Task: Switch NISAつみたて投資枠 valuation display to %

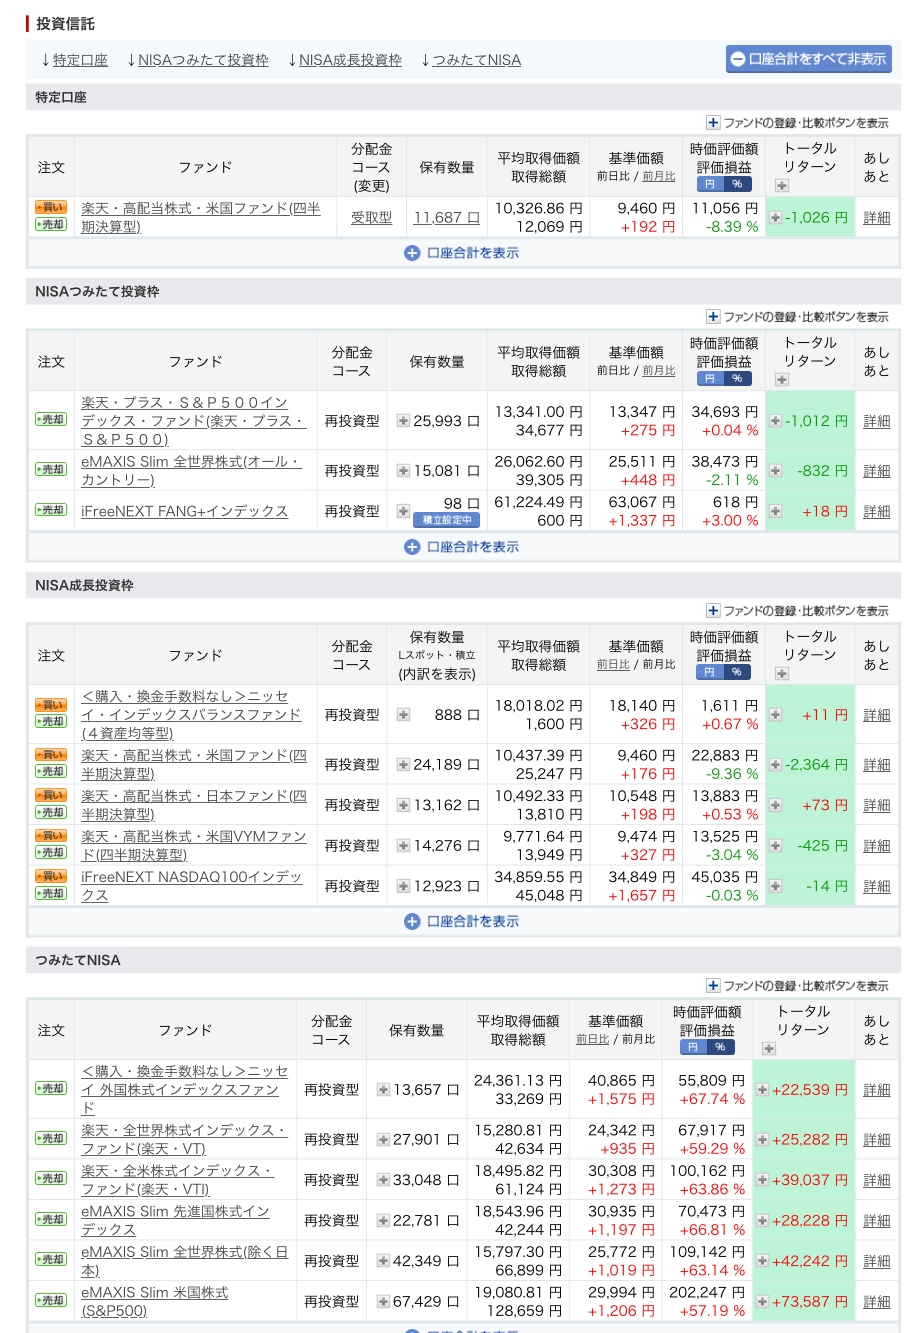Action: click(x=737, y=379)
